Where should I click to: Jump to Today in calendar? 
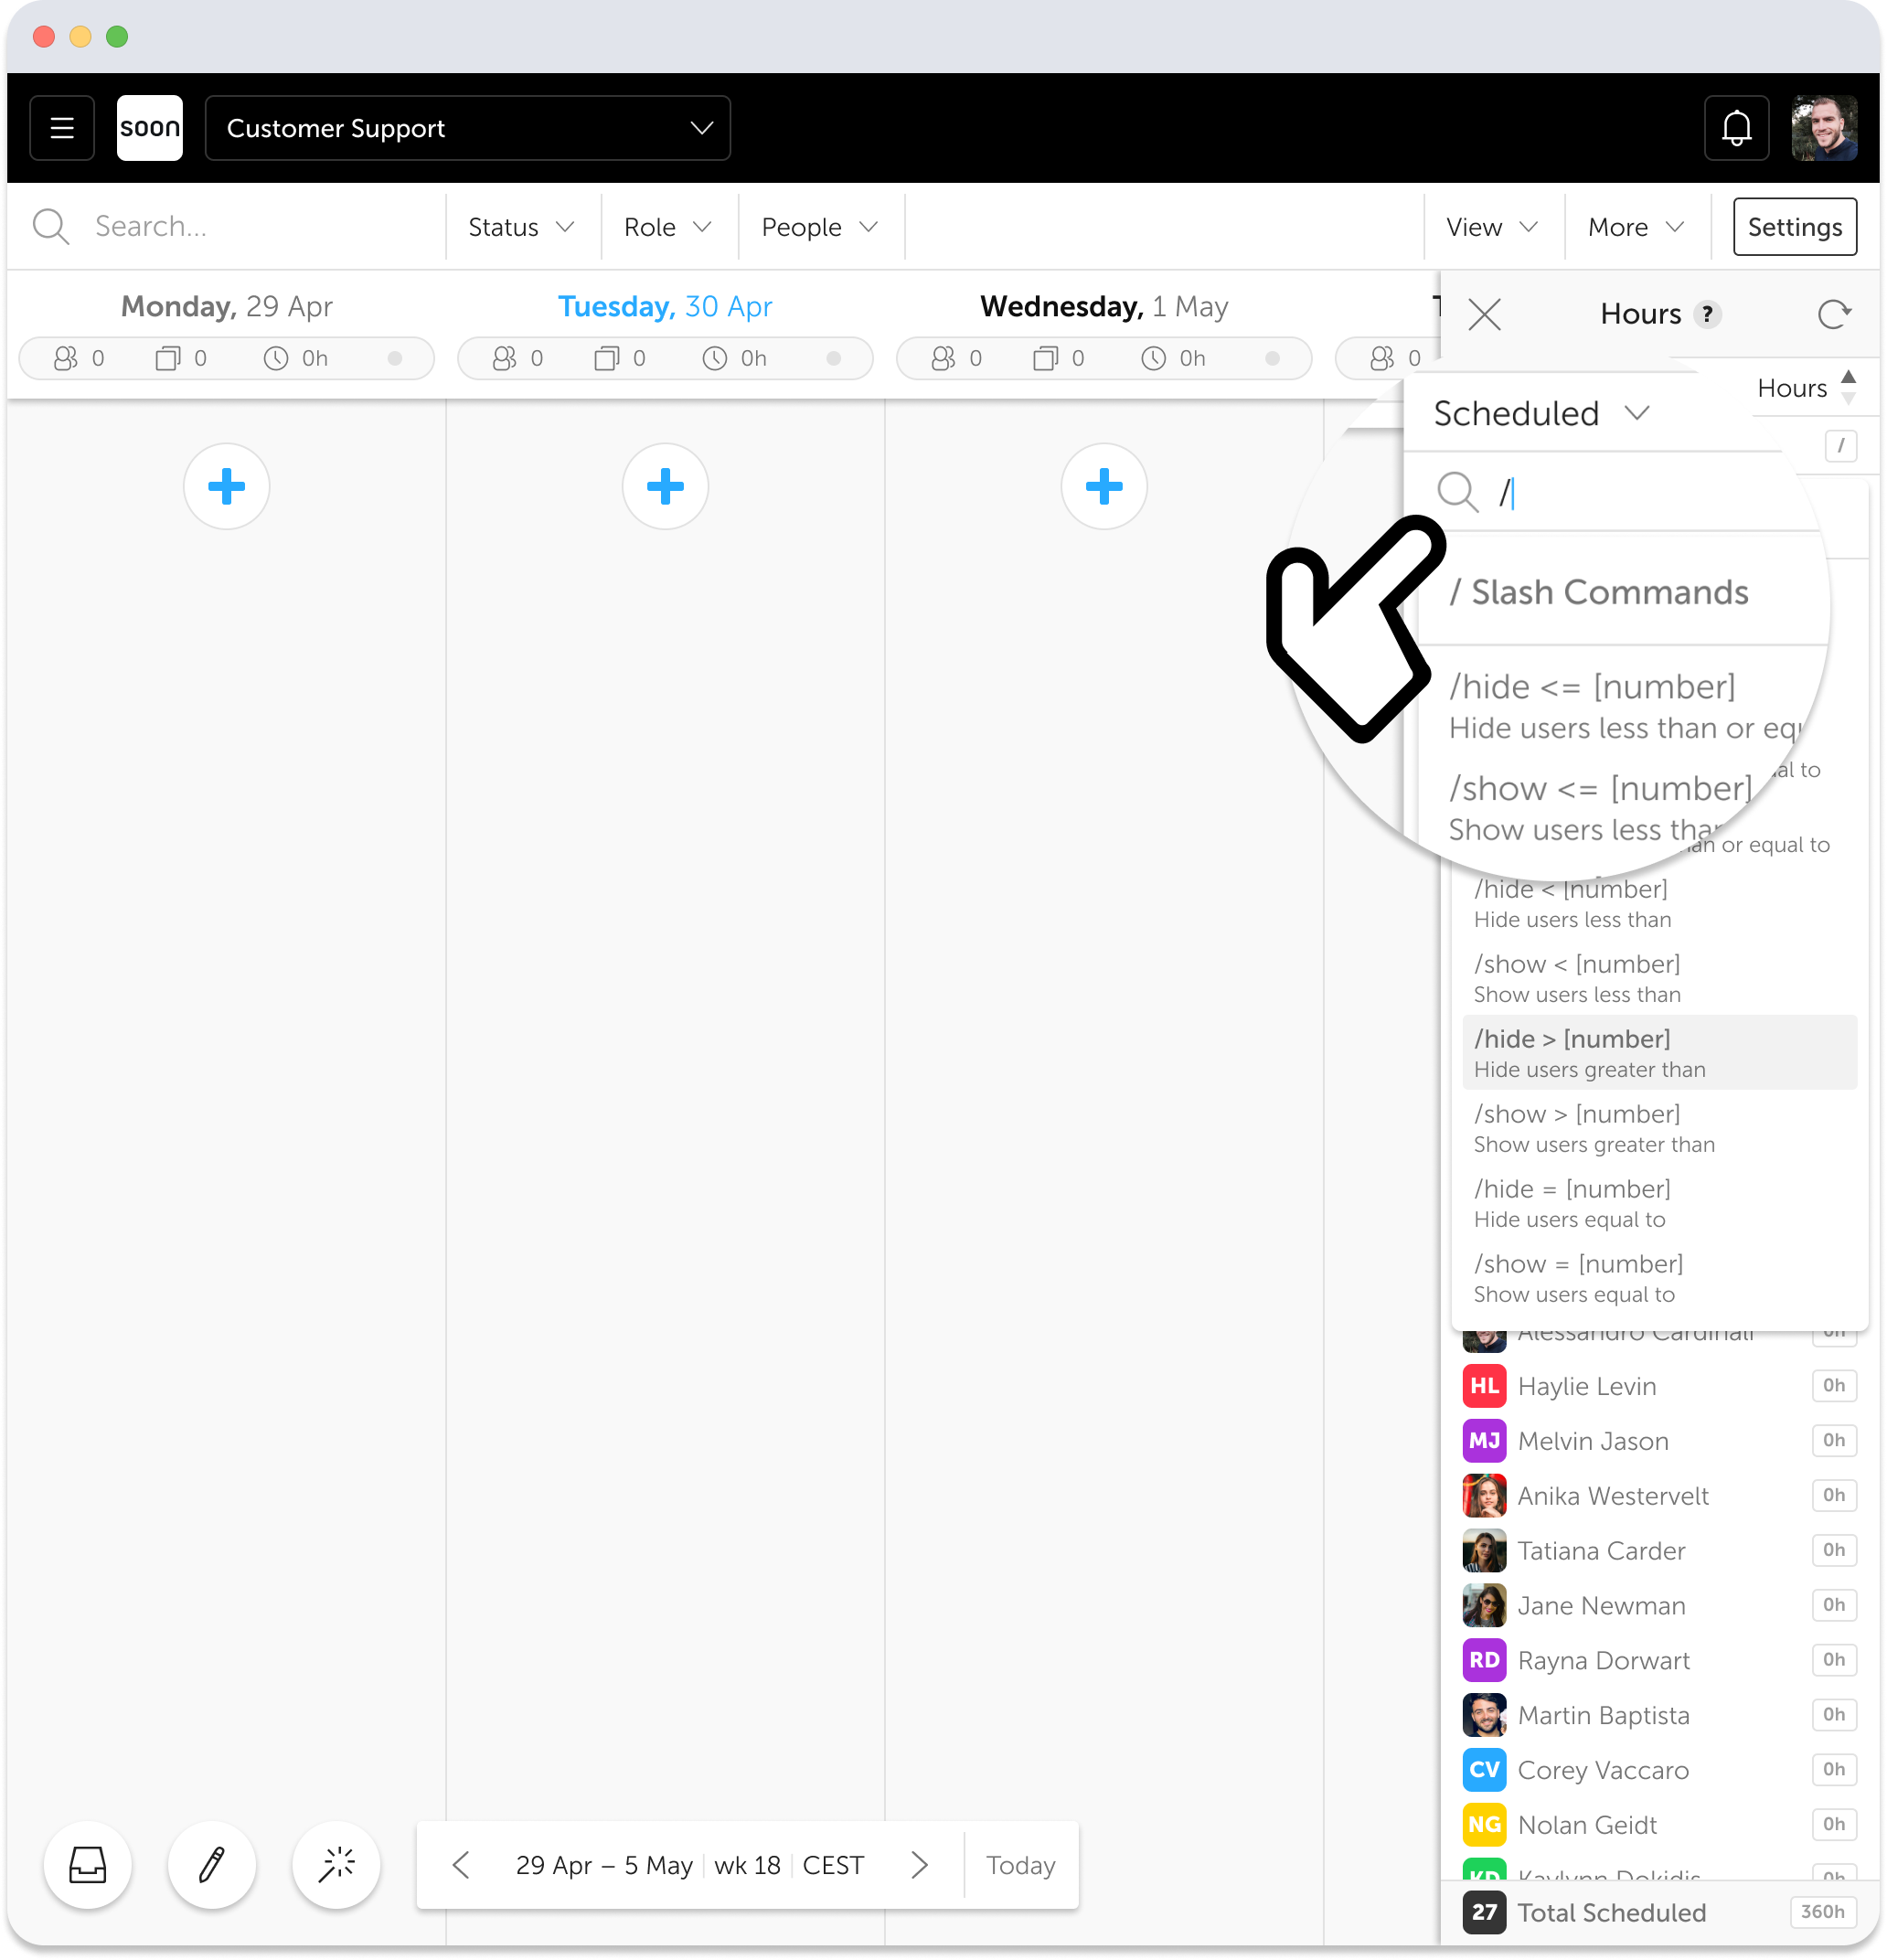(x=1020, y=1864)
